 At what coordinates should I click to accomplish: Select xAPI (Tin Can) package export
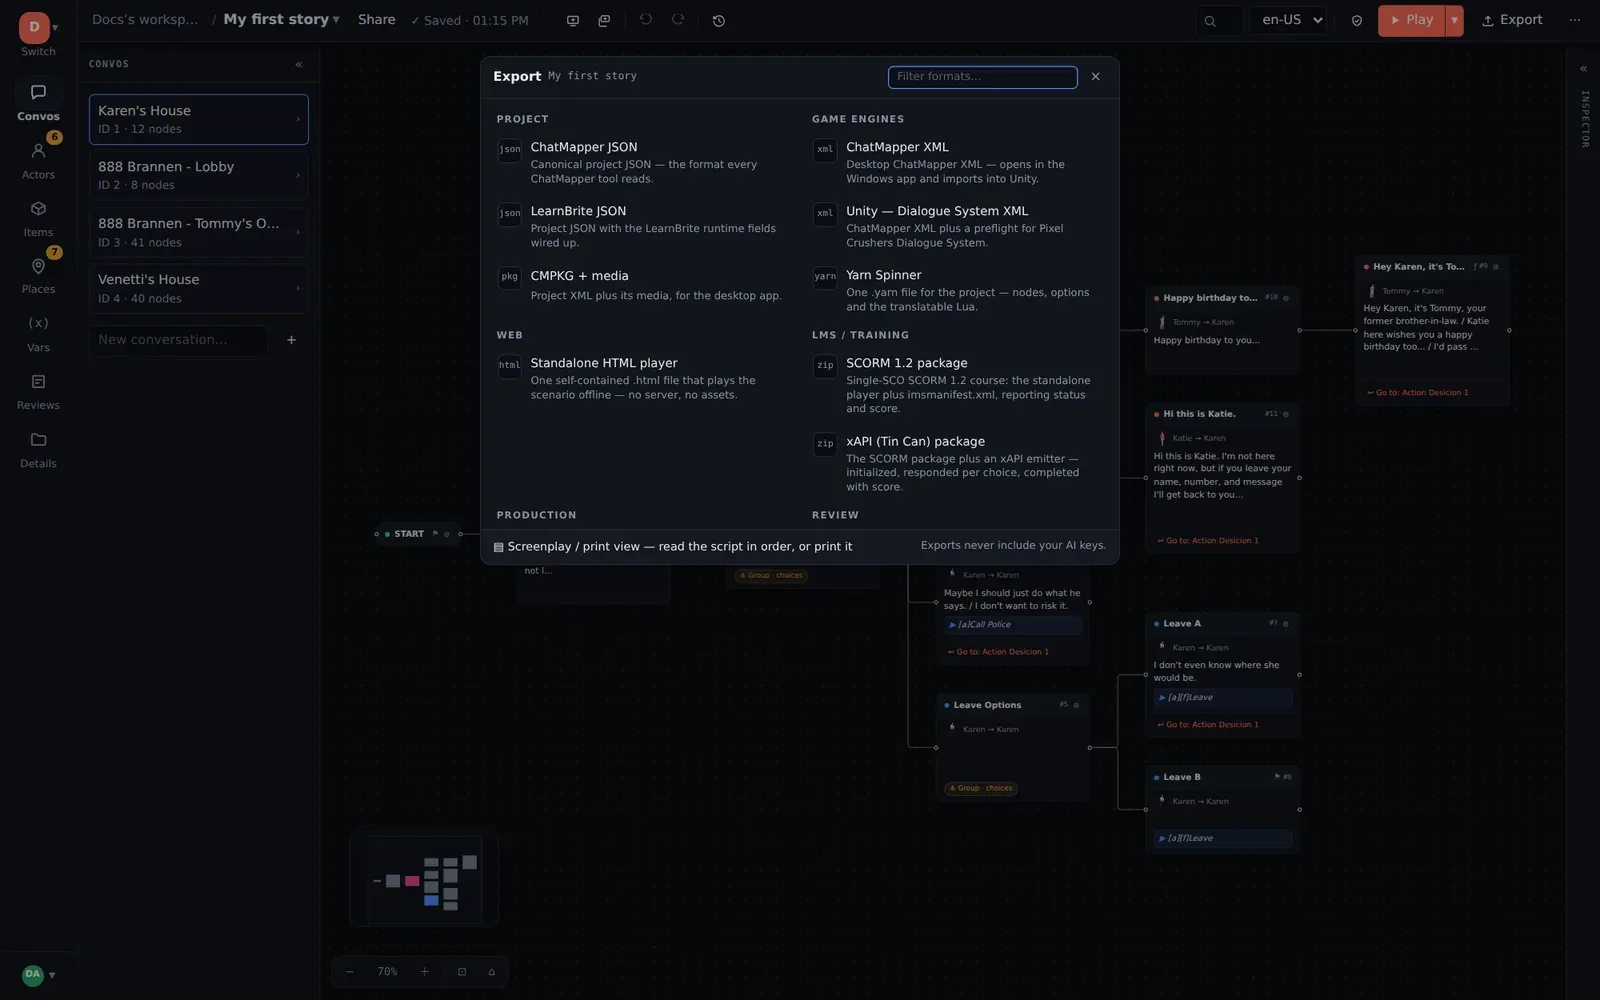958,463
